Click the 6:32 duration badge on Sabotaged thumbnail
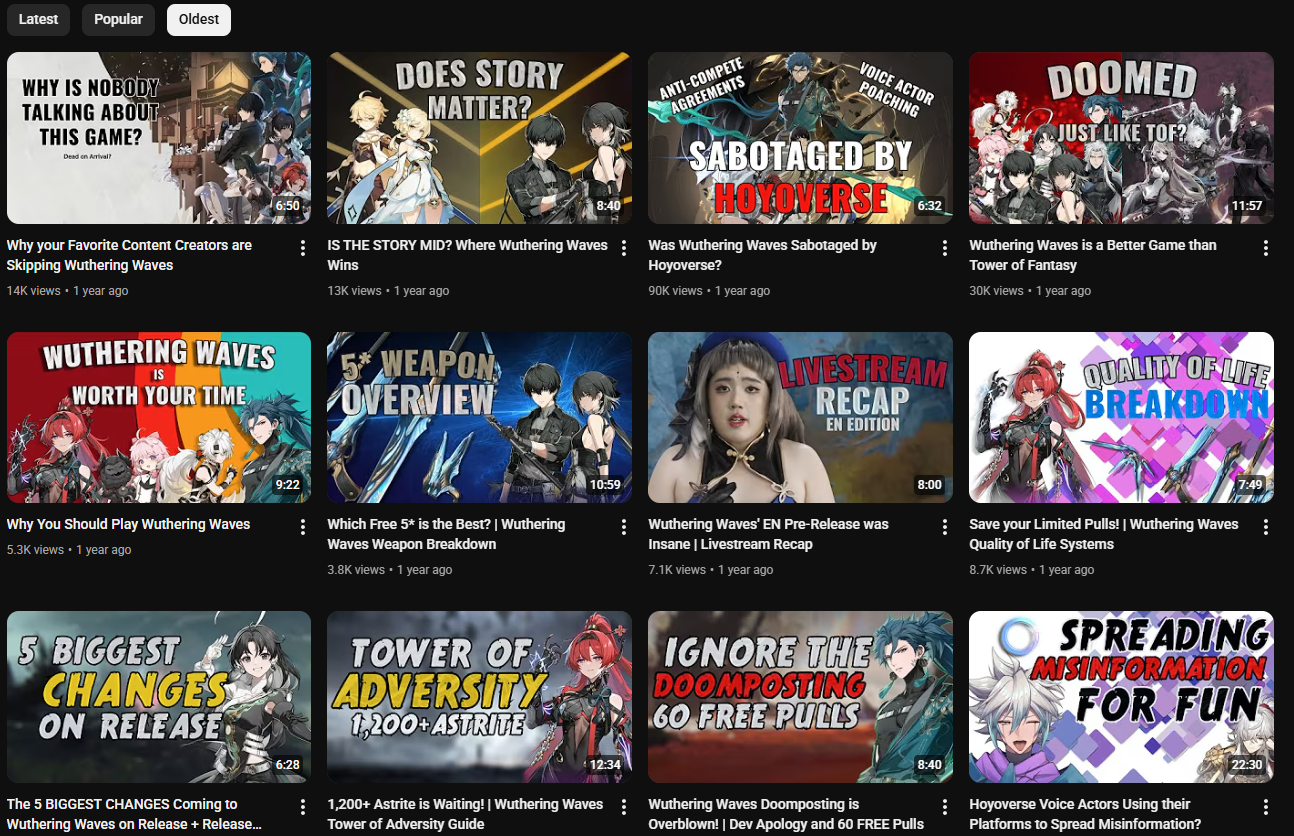 click(x=930, y=206)
